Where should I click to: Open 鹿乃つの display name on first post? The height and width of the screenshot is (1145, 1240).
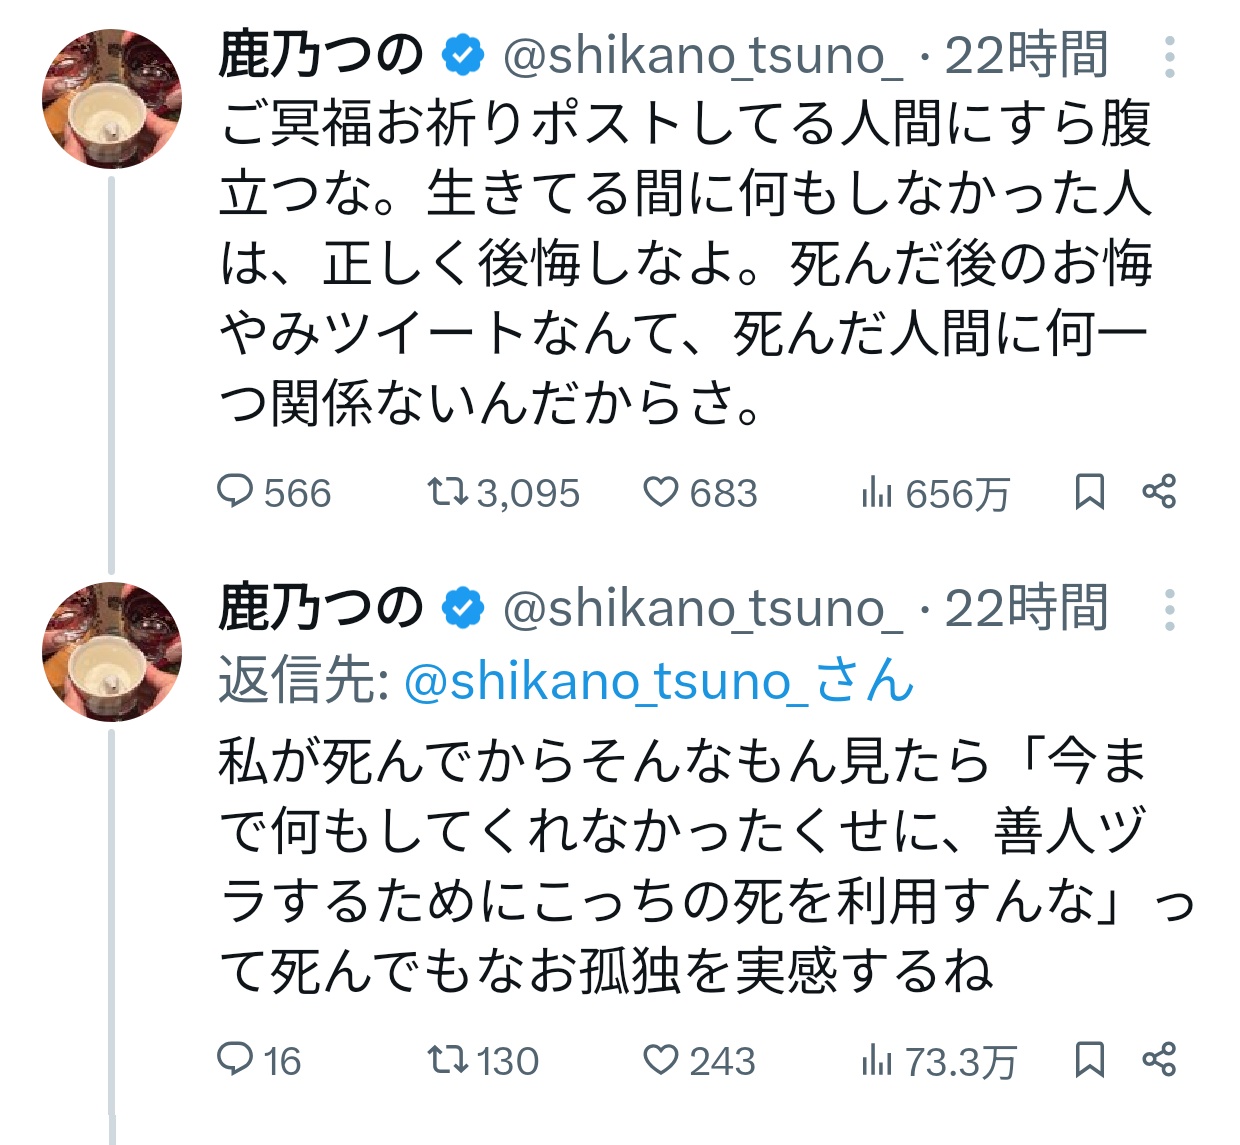click(321, 56)
